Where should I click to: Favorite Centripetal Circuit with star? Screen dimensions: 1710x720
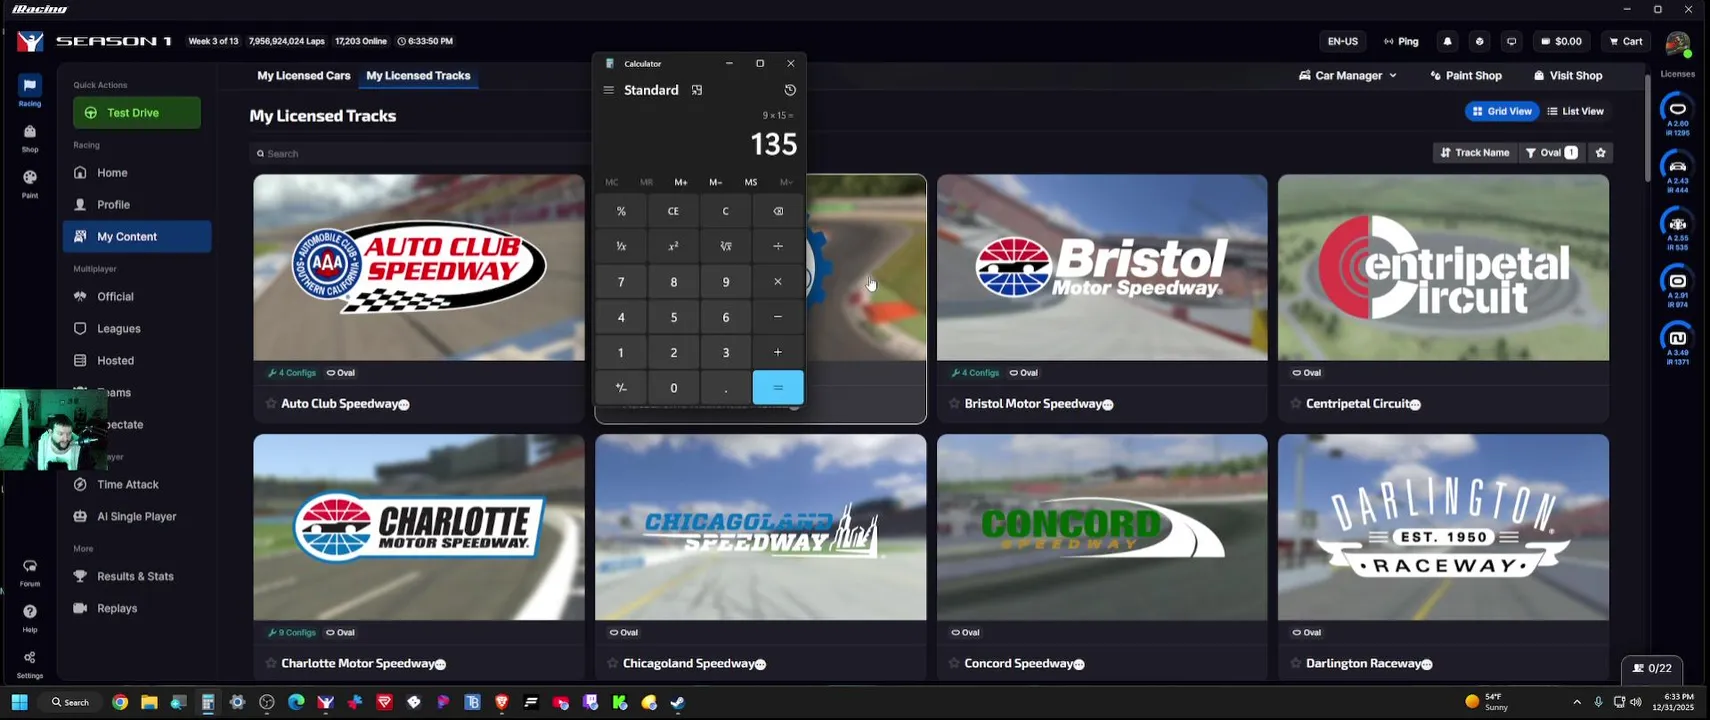(x=1296, y=403)
